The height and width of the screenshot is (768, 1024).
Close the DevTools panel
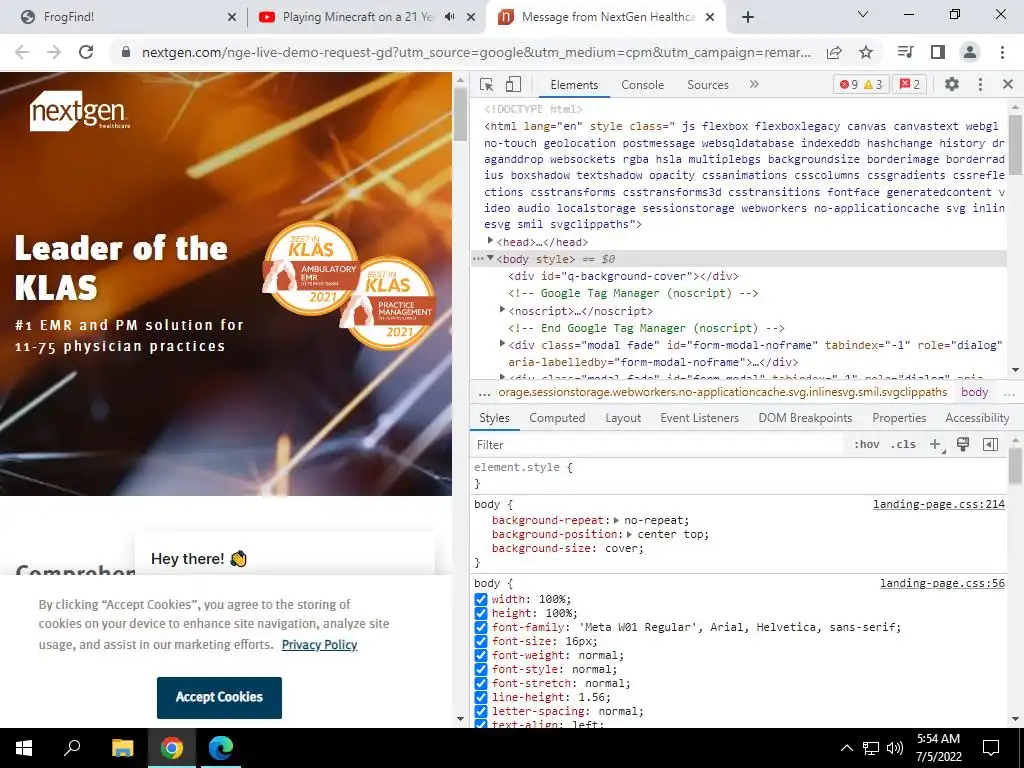coord(1008,84)
